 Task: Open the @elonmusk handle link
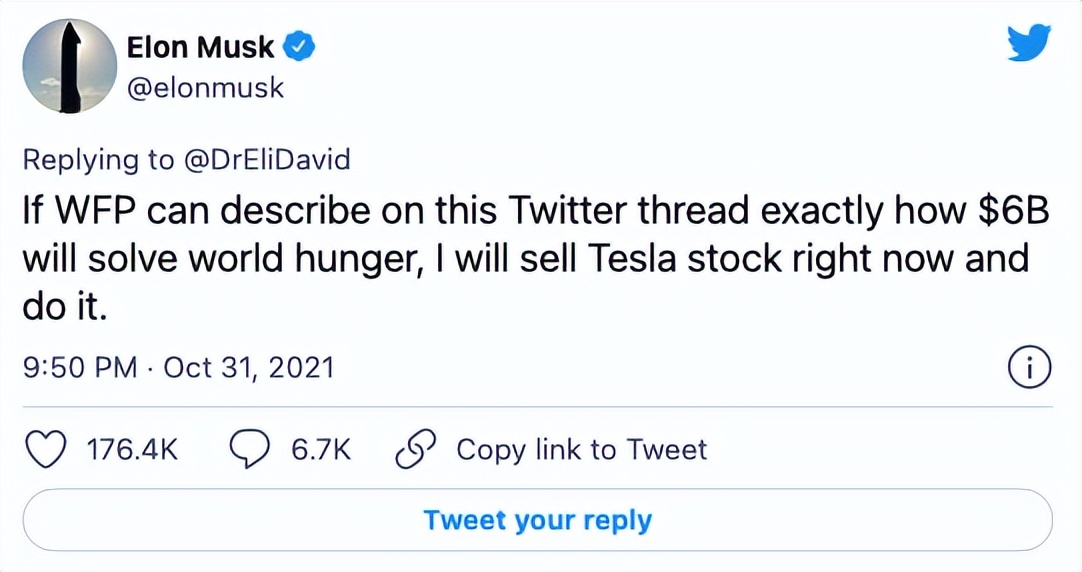[x=206, y=88]
